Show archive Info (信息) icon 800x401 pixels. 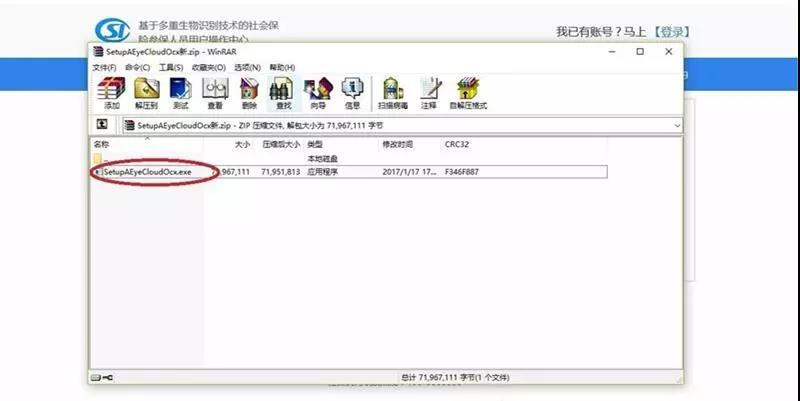point(352,93)
